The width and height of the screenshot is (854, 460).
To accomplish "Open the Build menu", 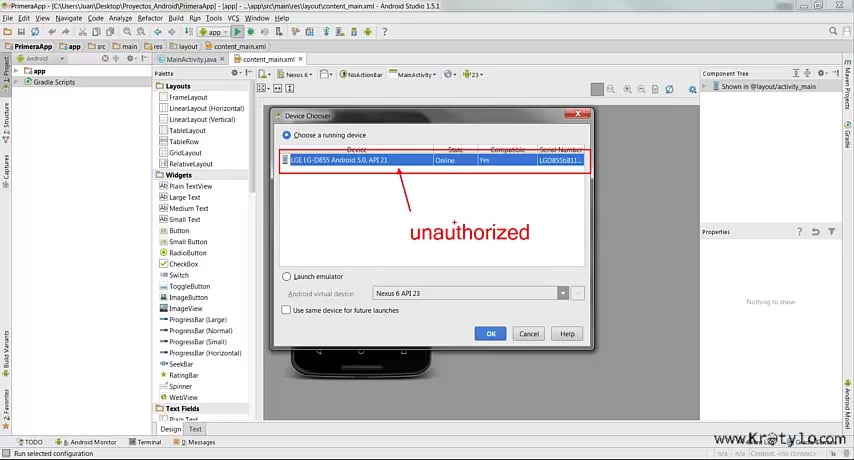I will point(176,18).
